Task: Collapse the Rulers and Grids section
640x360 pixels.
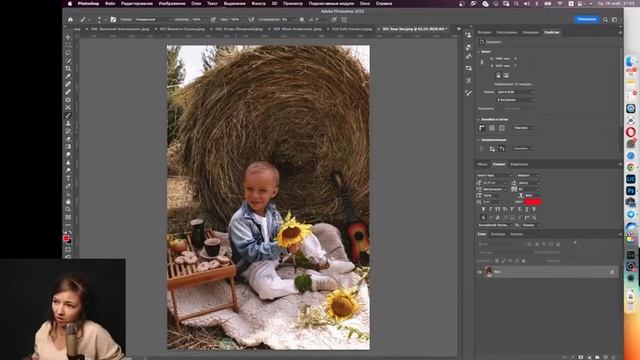Action: point(479,120)
